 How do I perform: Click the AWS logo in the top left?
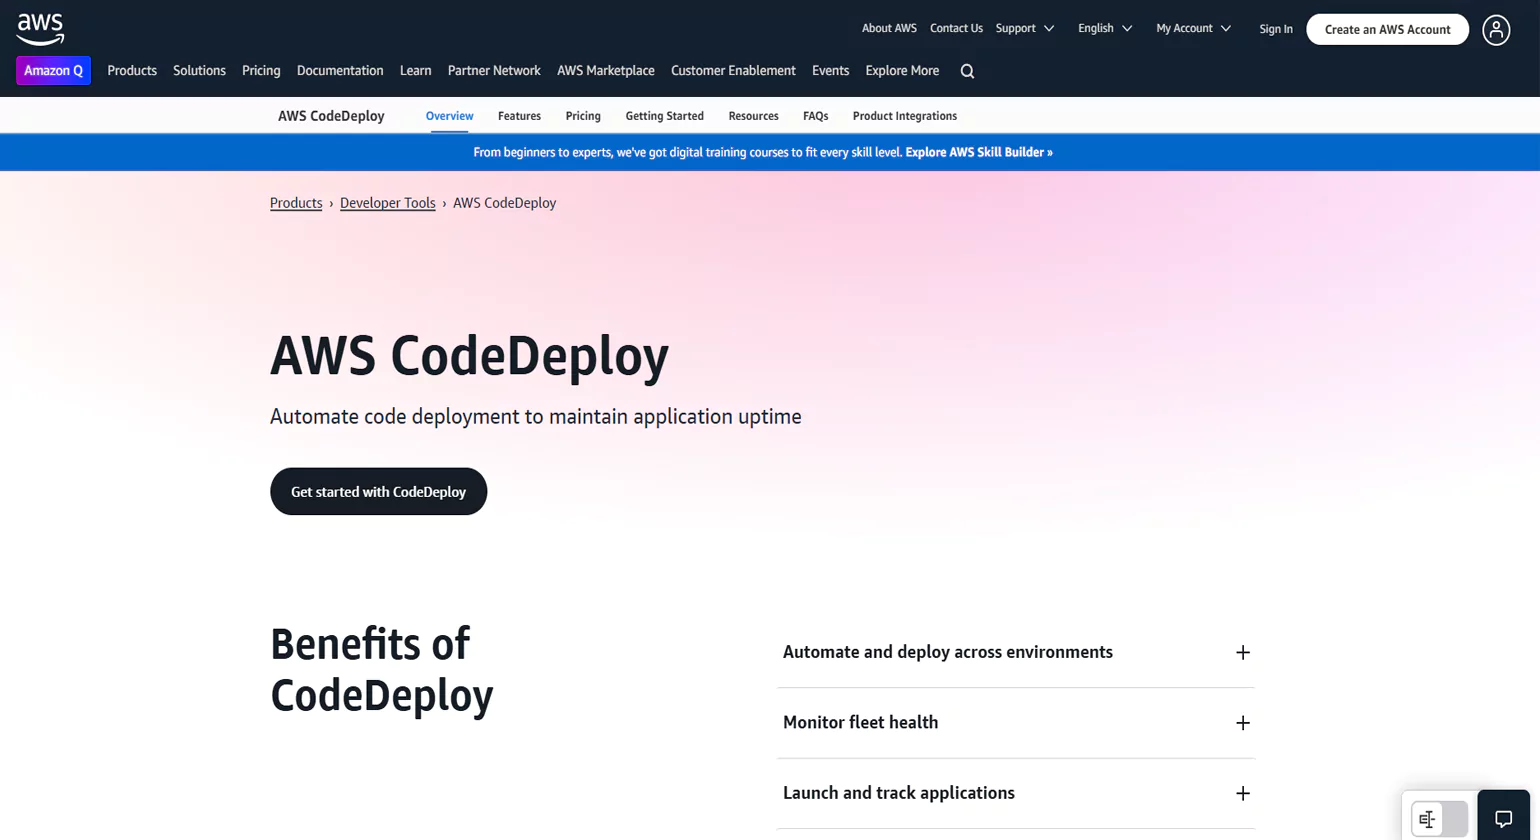pyautogui.click(x=39, y=26)
